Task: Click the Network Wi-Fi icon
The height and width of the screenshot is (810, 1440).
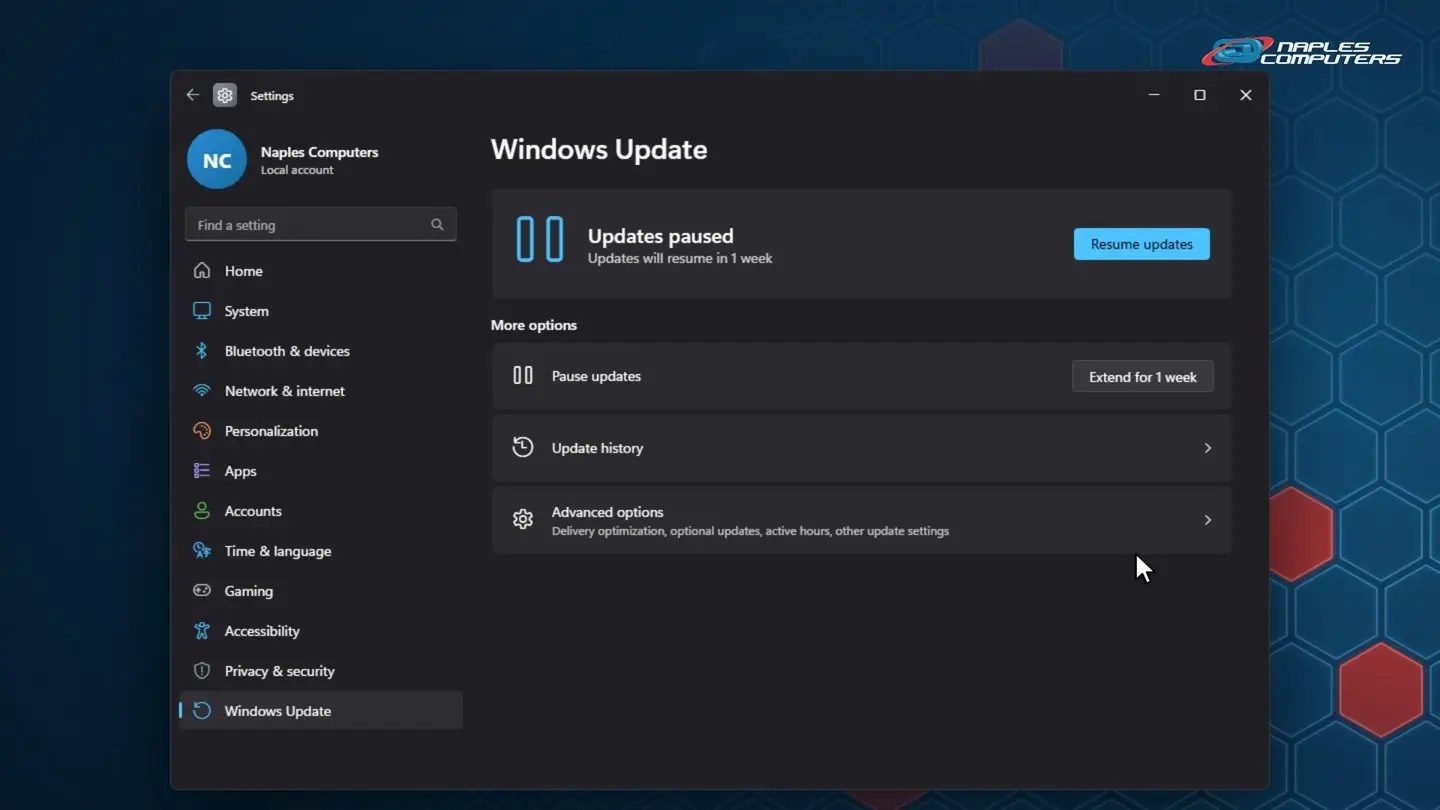Action: pos(202,391)
